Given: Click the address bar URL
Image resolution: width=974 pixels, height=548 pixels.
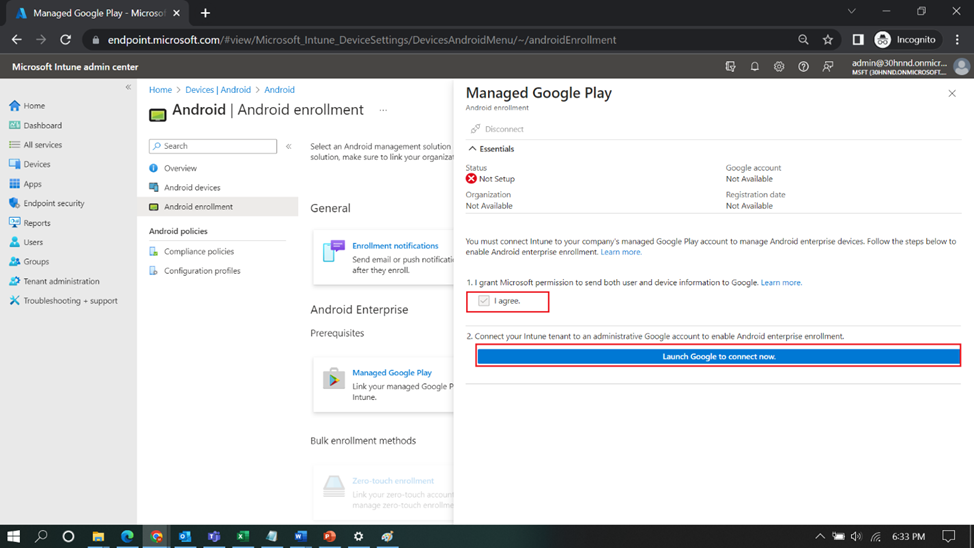Looking at the screenshot, I should point(362,40).
